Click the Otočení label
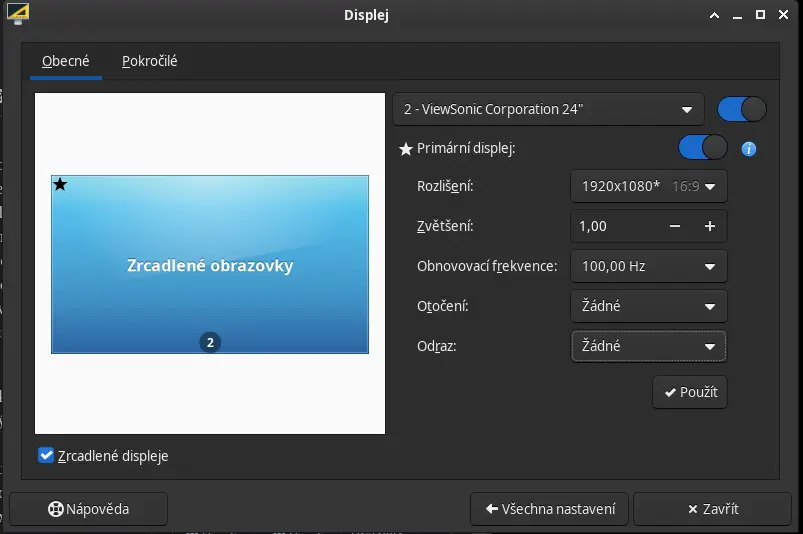 (442, 306)
